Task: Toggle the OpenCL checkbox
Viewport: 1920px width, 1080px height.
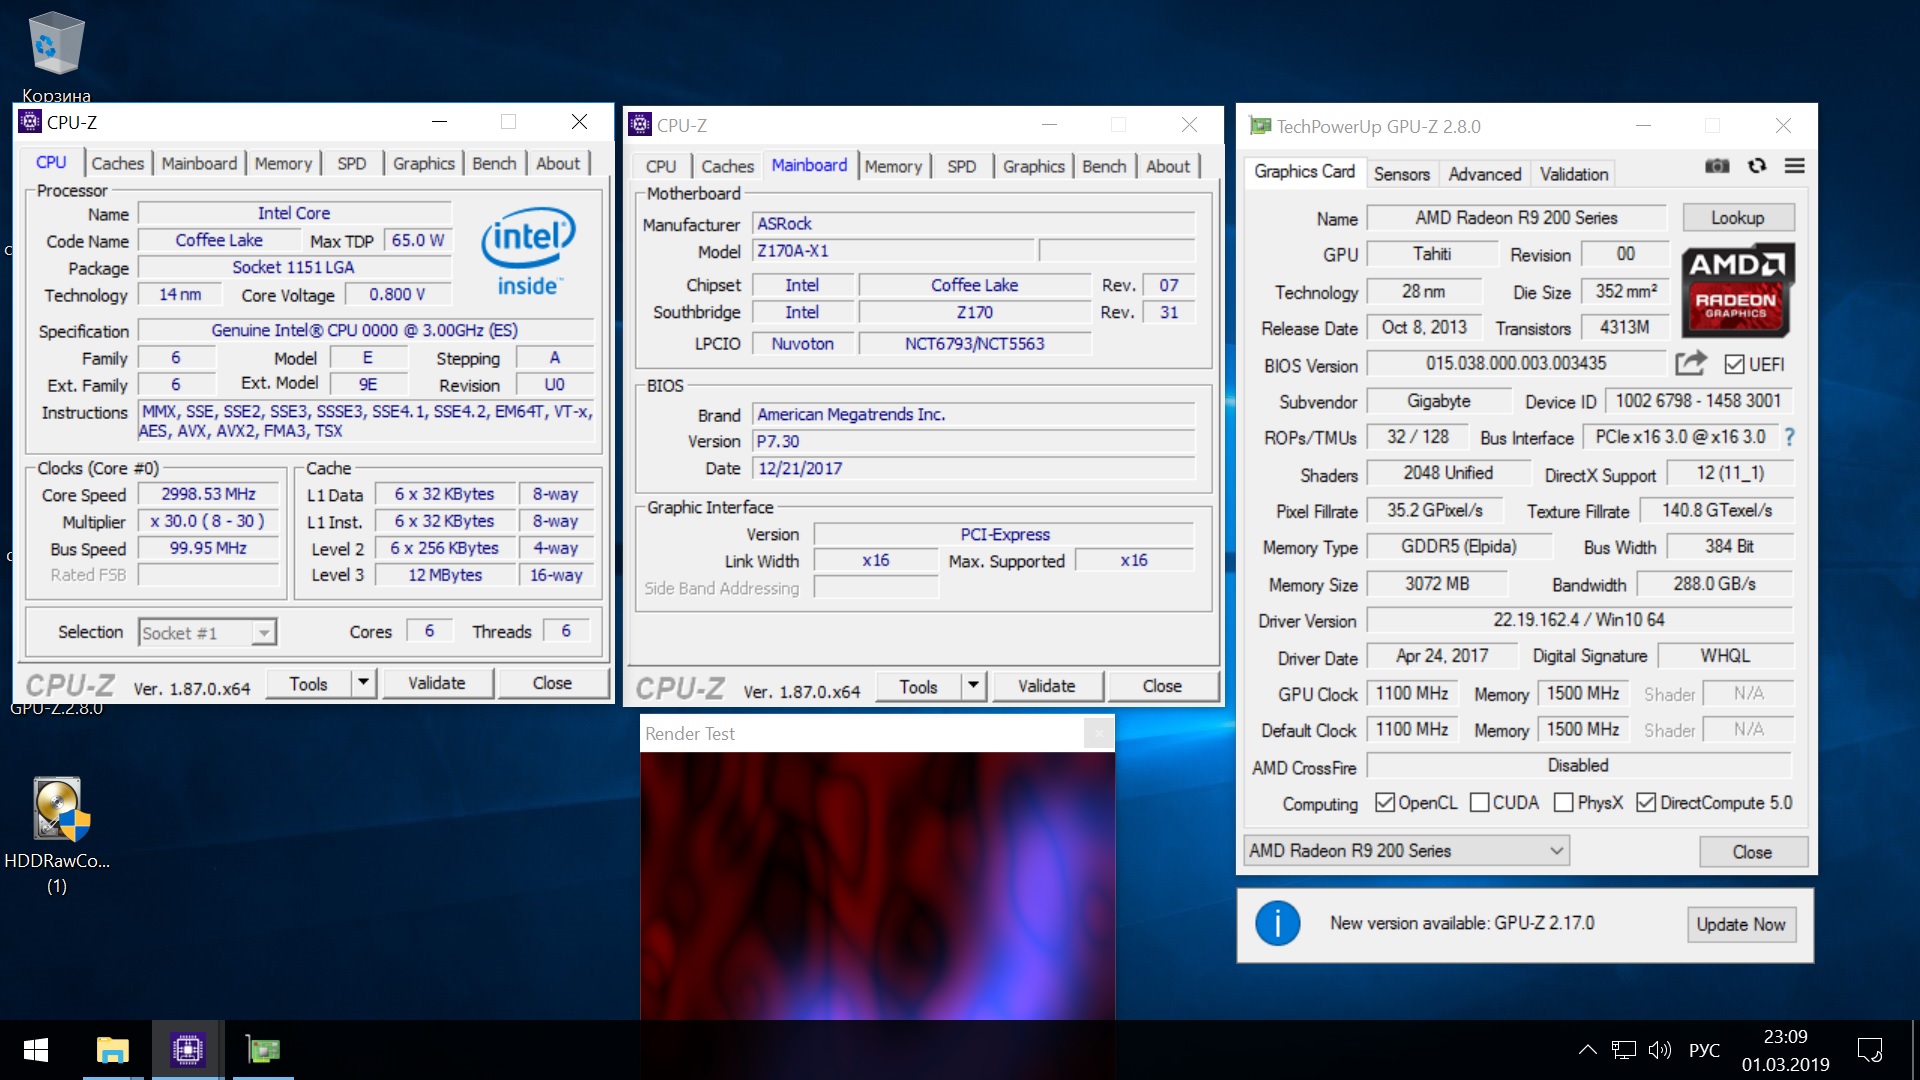Action: click(1385, 803)
